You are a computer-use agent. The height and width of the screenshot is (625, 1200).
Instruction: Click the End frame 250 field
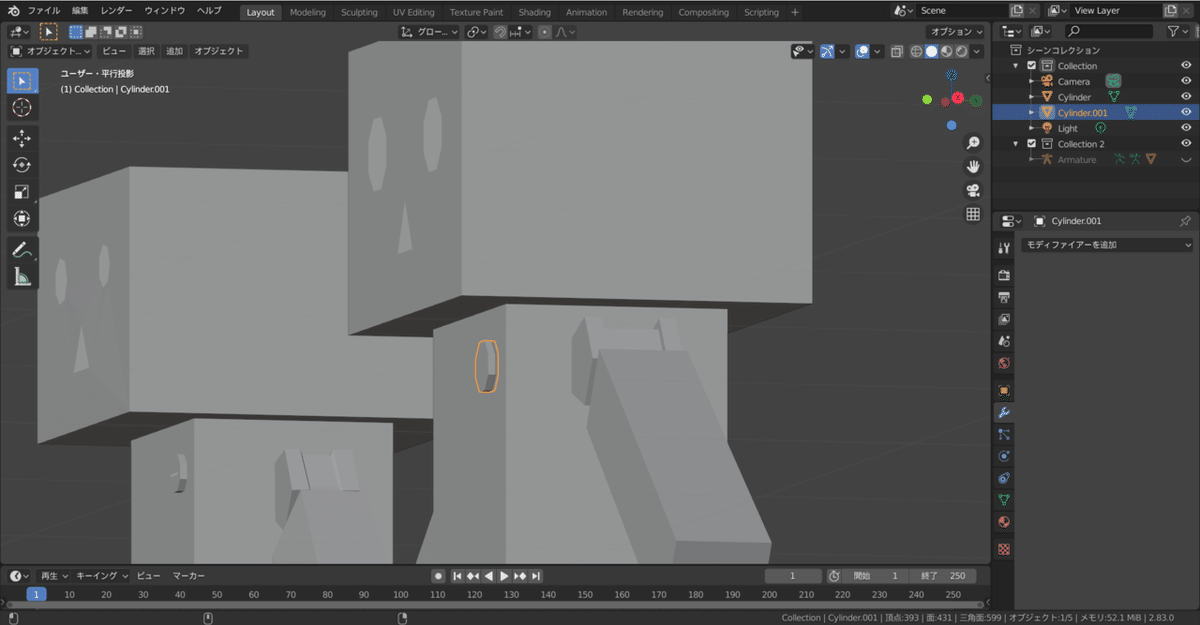pyautogui.click(x=943, y=576)
